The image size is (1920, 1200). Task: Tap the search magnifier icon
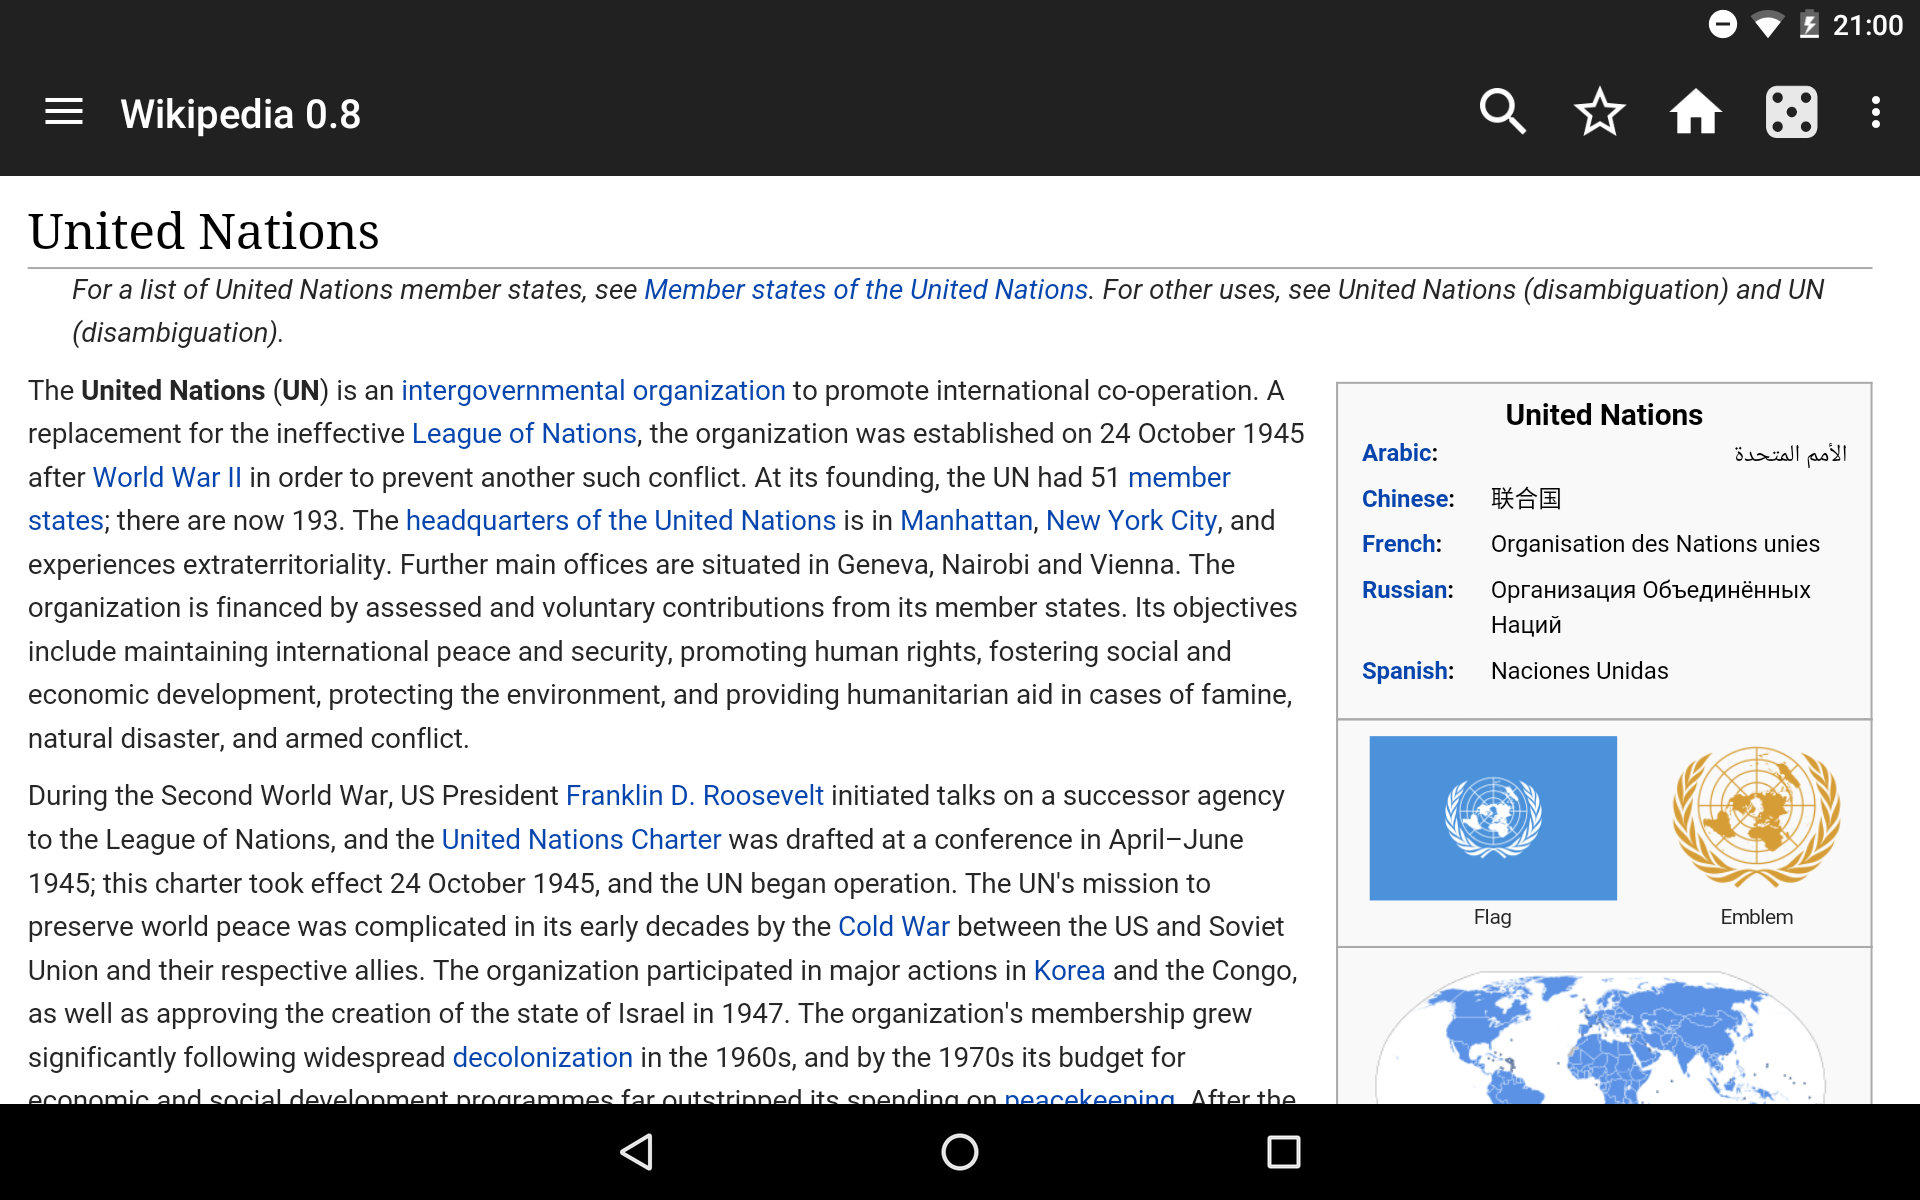[x=1502, y=112]
